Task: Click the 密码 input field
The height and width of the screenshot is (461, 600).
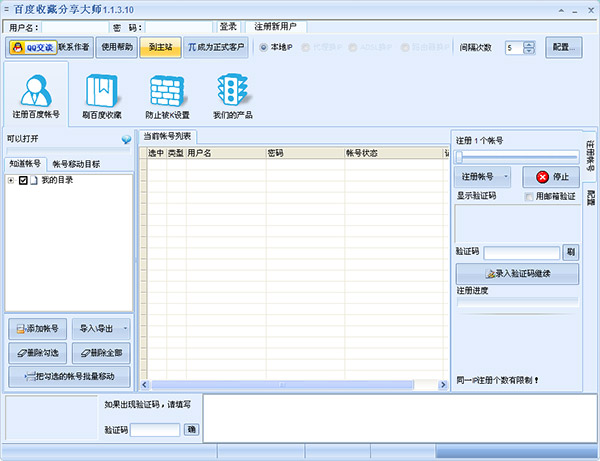Action: (x=179, y=28)
